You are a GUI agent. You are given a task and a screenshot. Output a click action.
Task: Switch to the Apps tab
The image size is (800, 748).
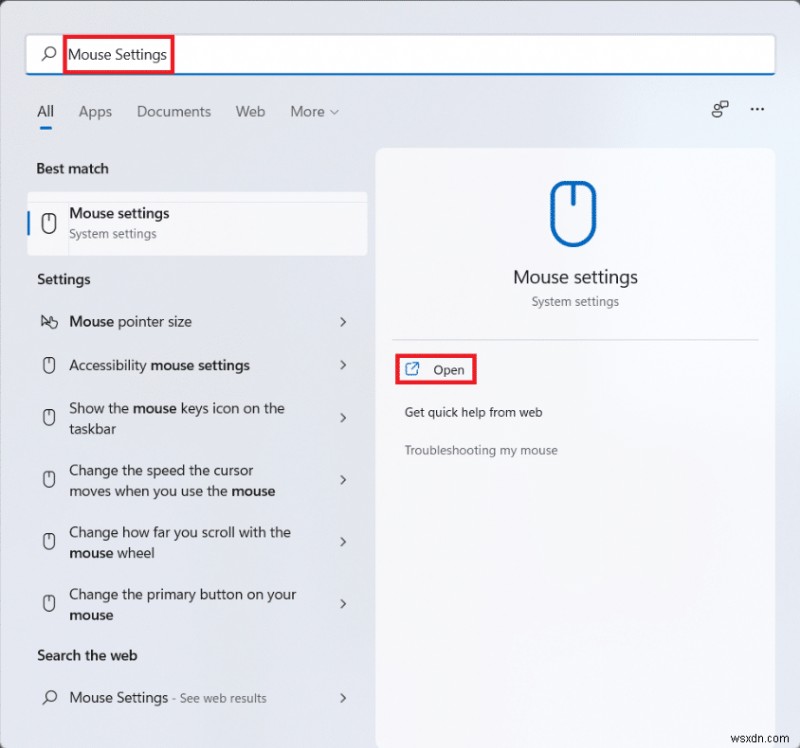point(95,112)
